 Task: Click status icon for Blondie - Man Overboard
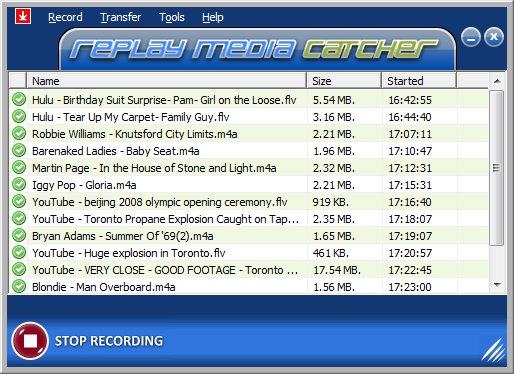(x=19, y=286)
